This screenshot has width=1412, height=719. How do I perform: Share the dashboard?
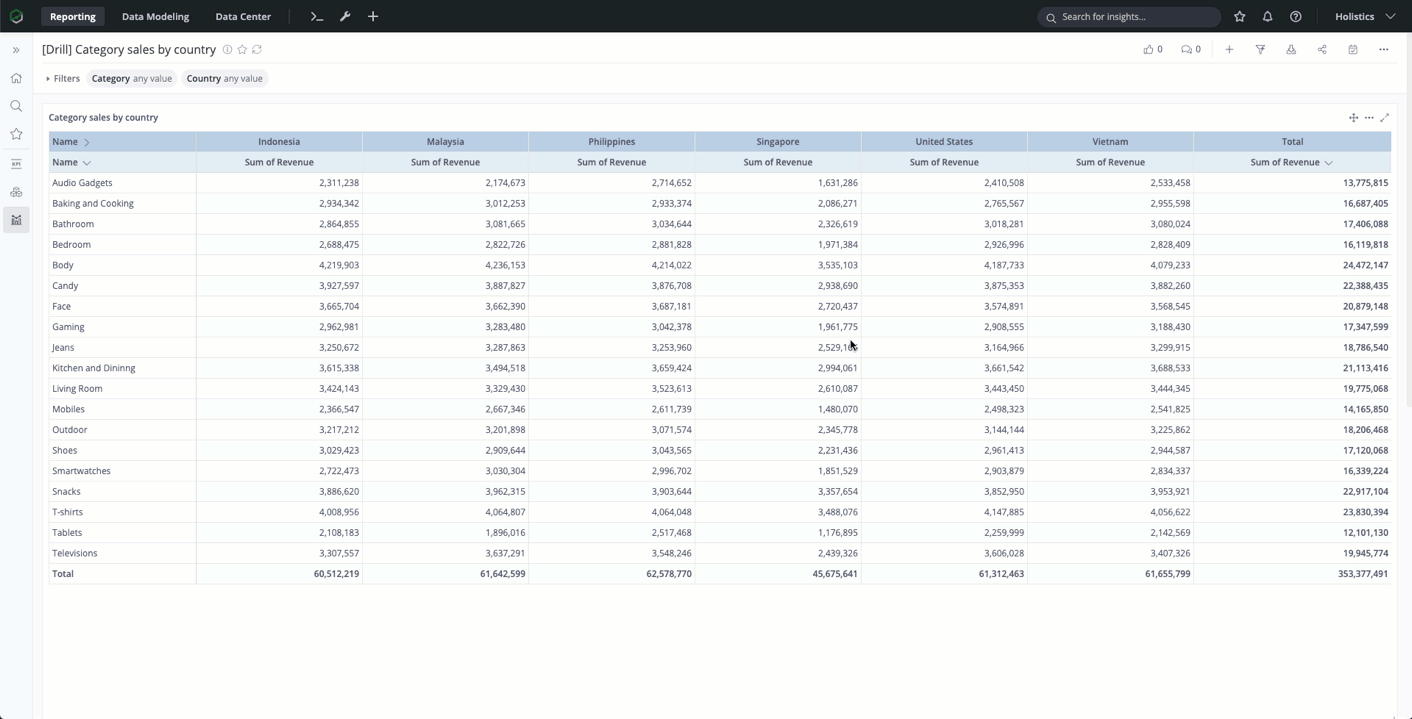click(x=1322, y=49)
